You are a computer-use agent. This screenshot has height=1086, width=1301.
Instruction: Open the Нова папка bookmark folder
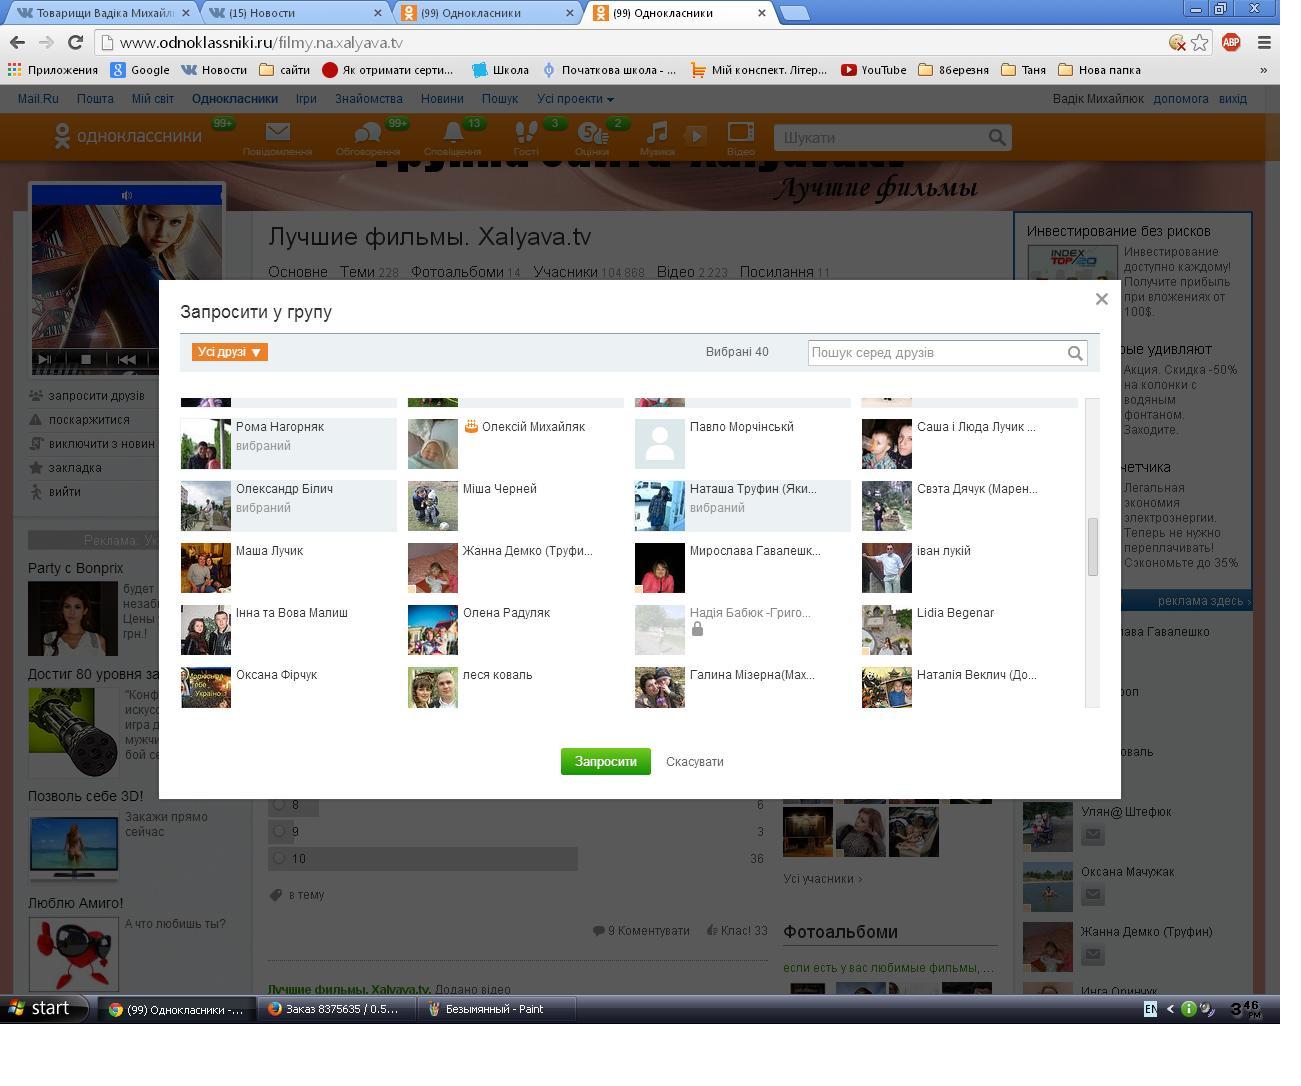point(1099,70)
